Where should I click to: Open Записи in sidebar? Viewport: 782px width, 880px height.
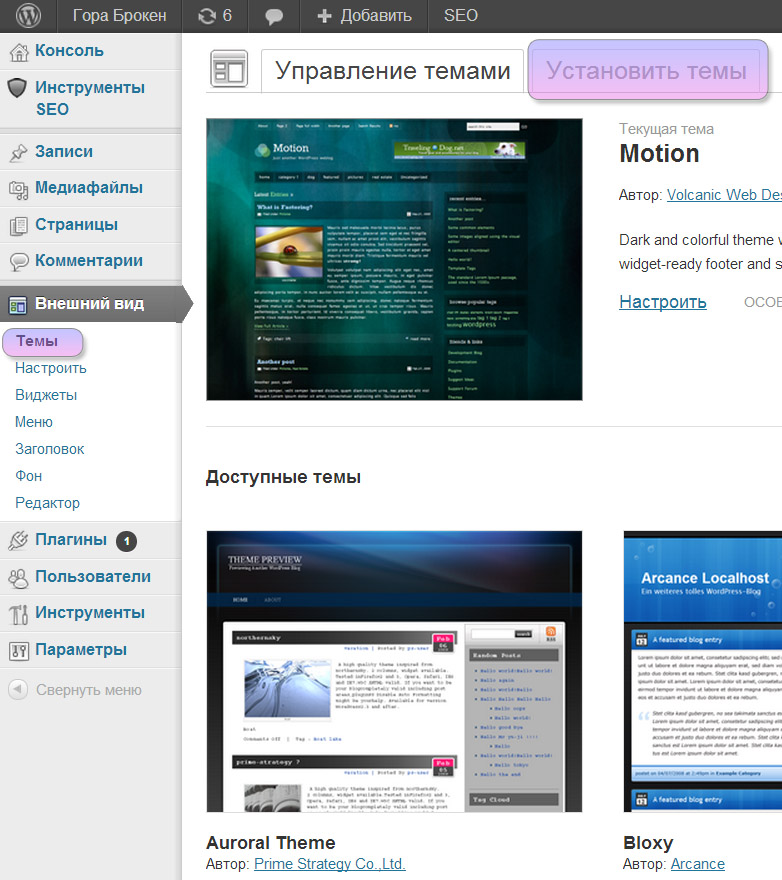coord(64,152)
